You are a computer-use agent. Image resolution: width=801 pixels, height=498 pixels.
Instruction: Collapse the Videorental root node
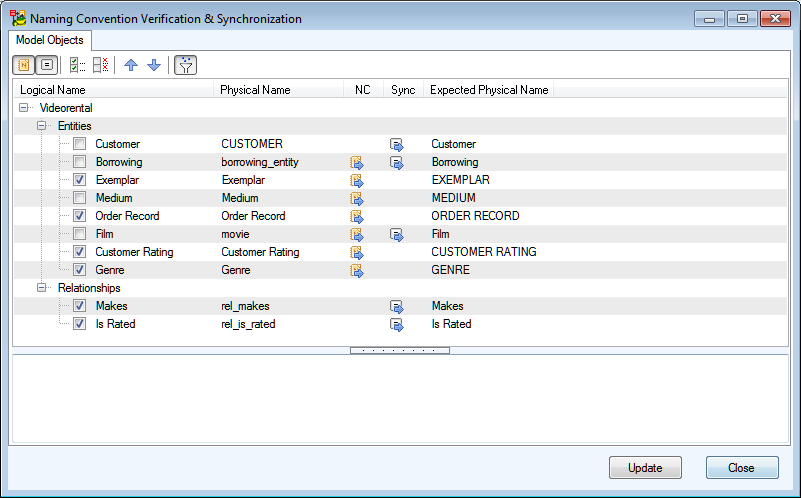[23, 108]
